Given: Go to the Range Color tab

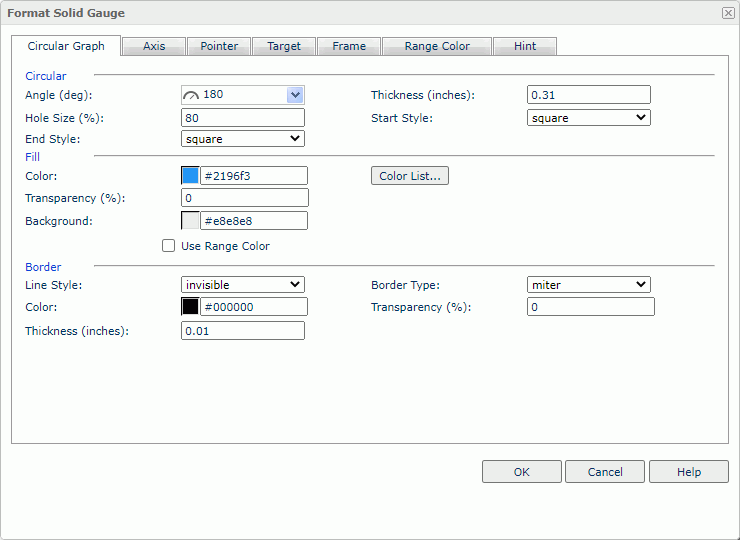Looking at the screenshot, I should [437, 46].
